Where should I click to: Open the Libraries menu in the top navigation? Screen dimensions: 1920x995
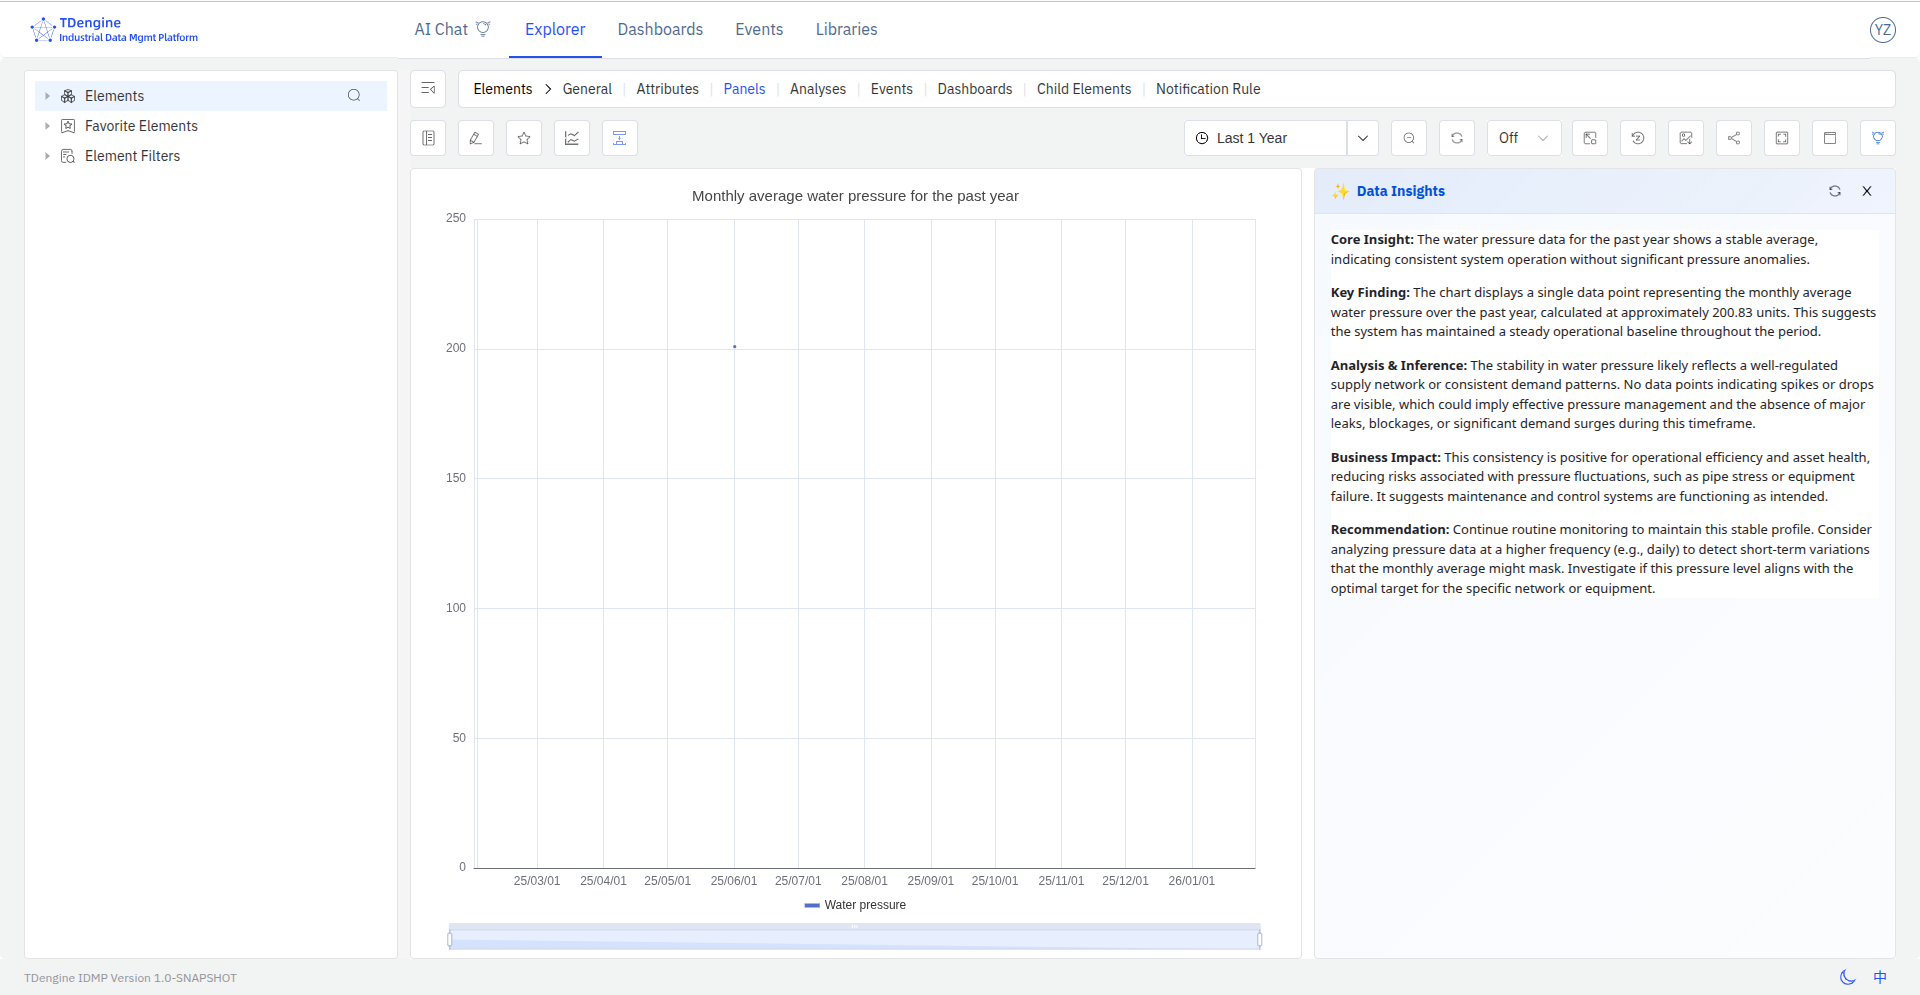click(x=846, y=29)
